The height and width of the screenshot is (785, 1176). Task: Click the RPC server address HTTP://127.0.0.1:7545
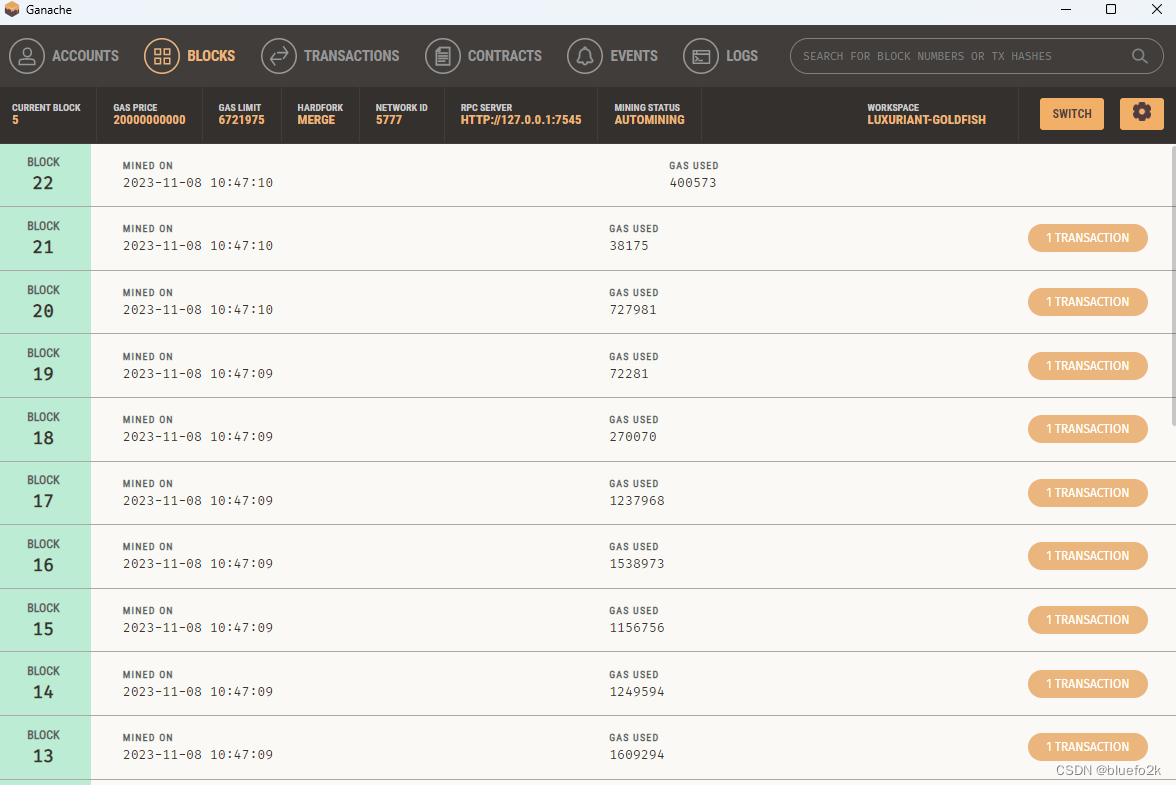[520, 120]
